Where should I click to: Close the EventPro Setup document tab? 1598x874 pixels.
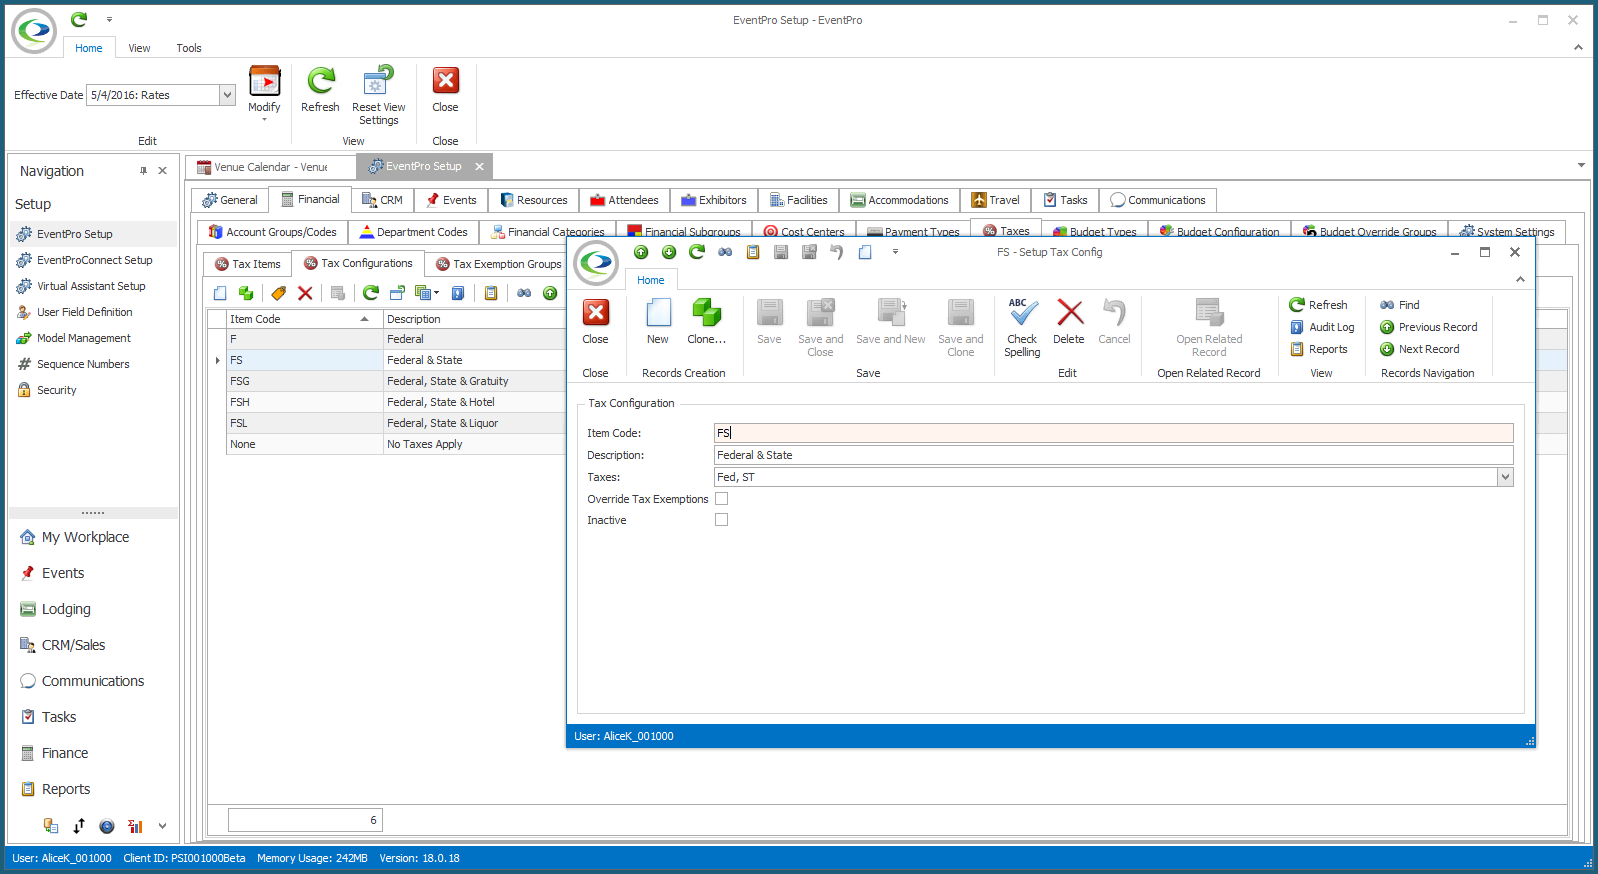[479, 166]
